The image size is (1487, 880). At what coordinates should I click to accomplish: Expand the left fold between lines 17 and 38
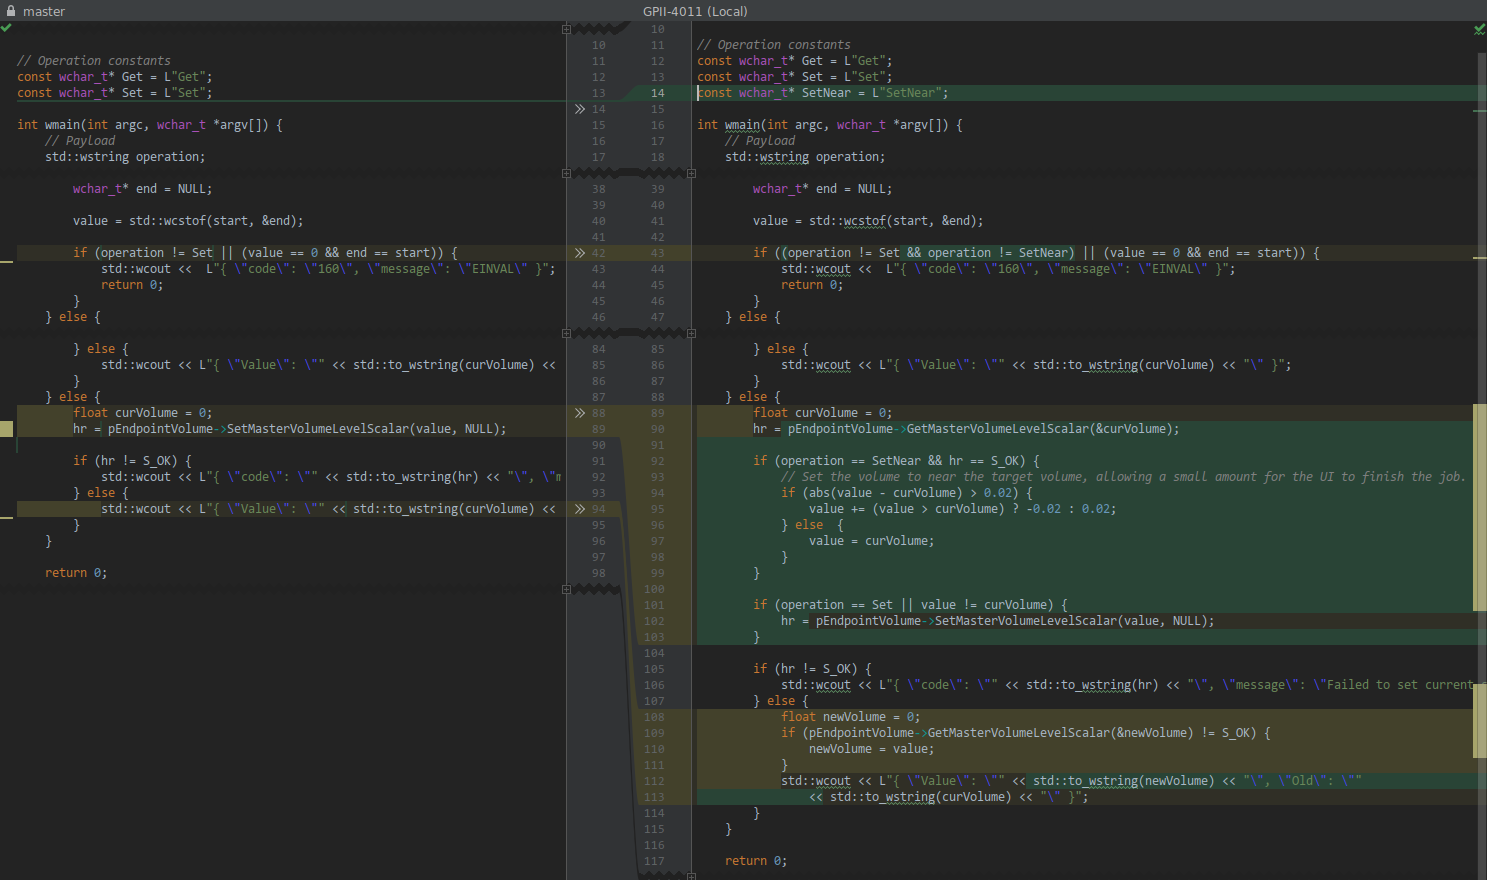tap(566, 173)
